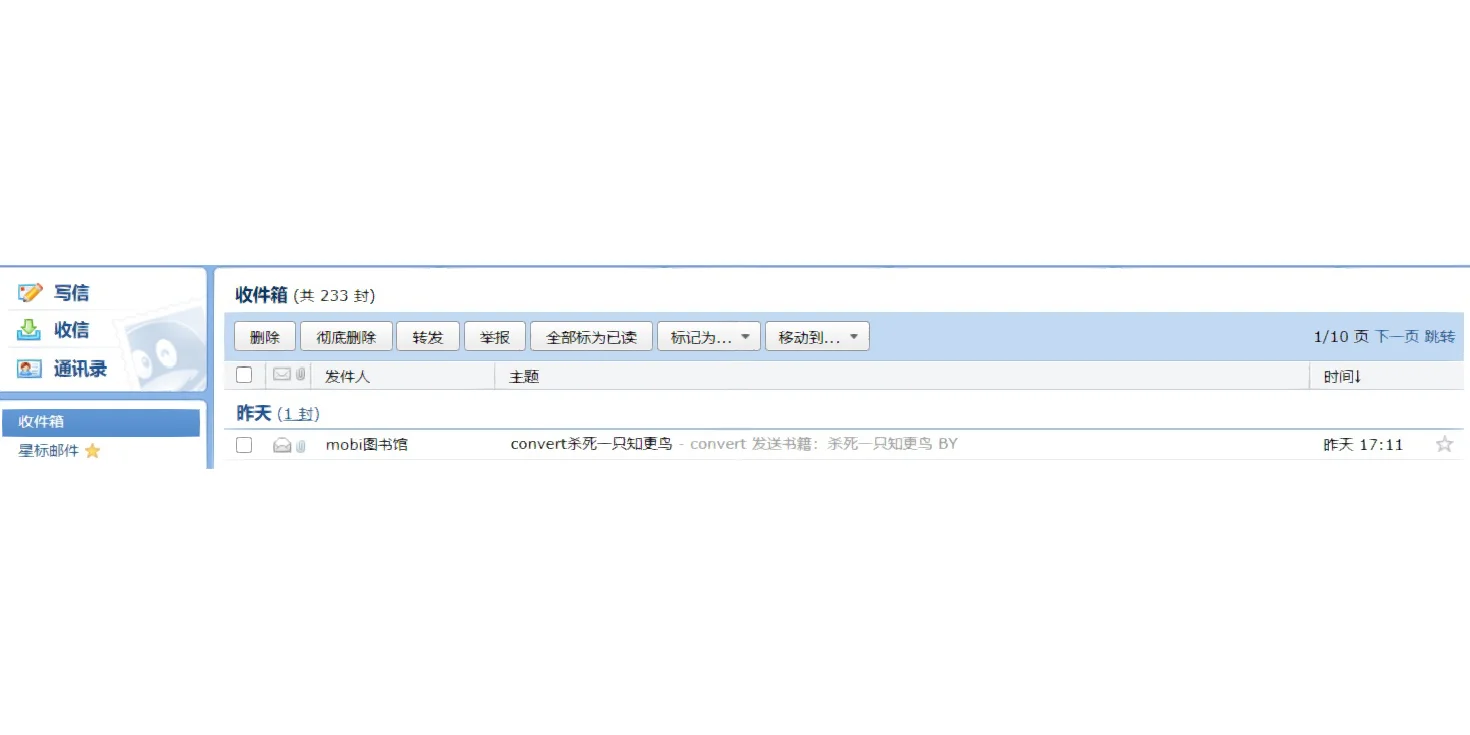1470x735 pixels.
Task: Click the 跳转 jump link
Action: pos(1440,337)
